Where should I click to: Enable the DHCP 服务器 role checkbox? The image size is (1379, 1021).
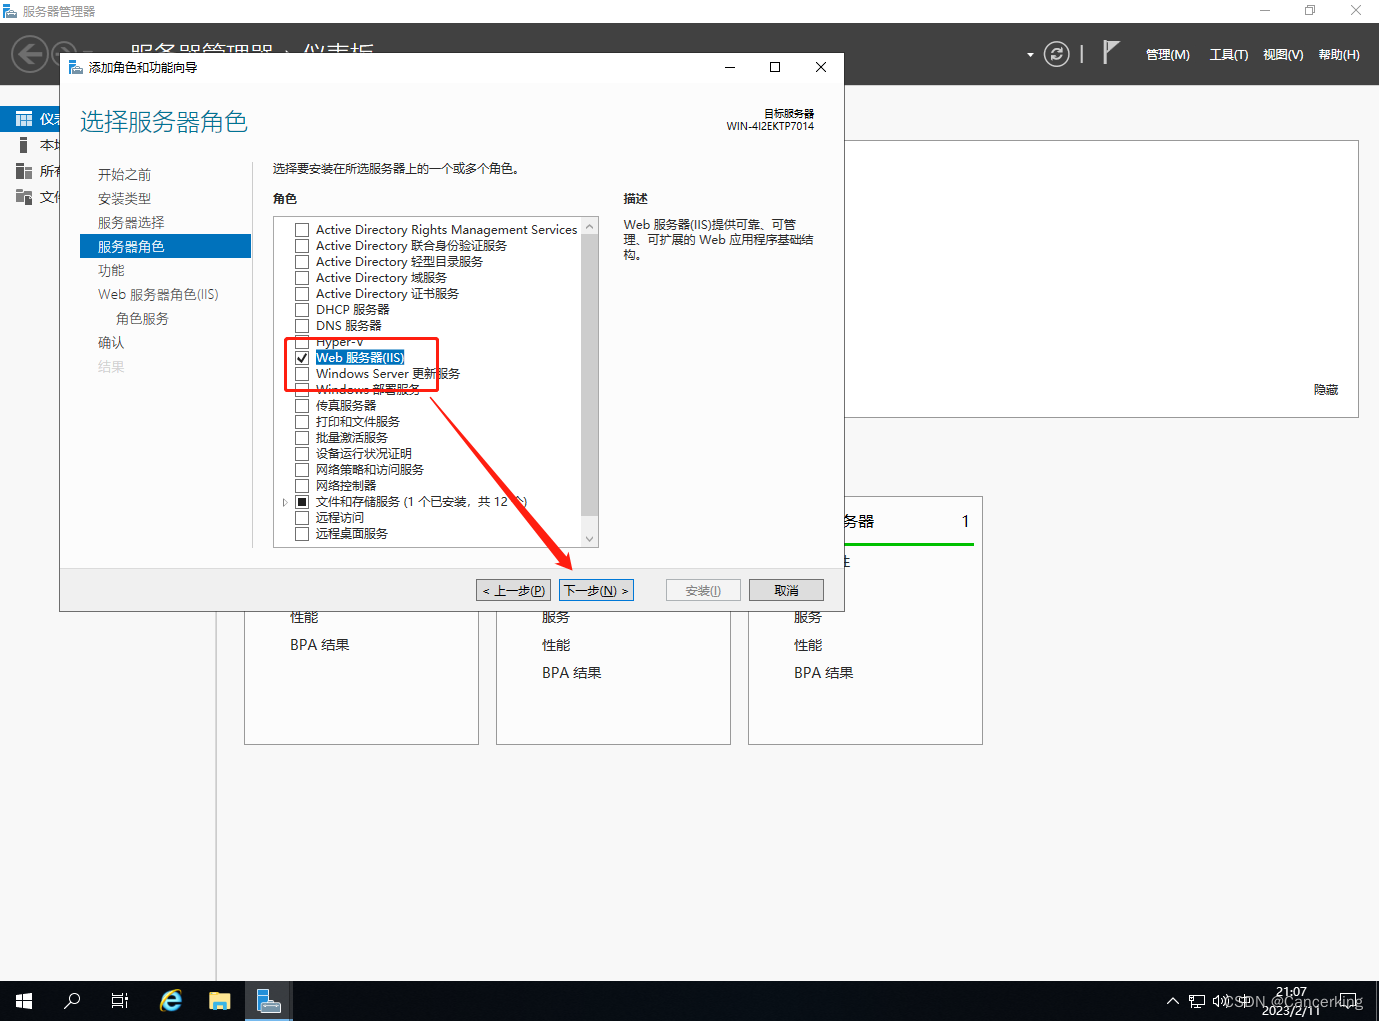tap(302, 310)
